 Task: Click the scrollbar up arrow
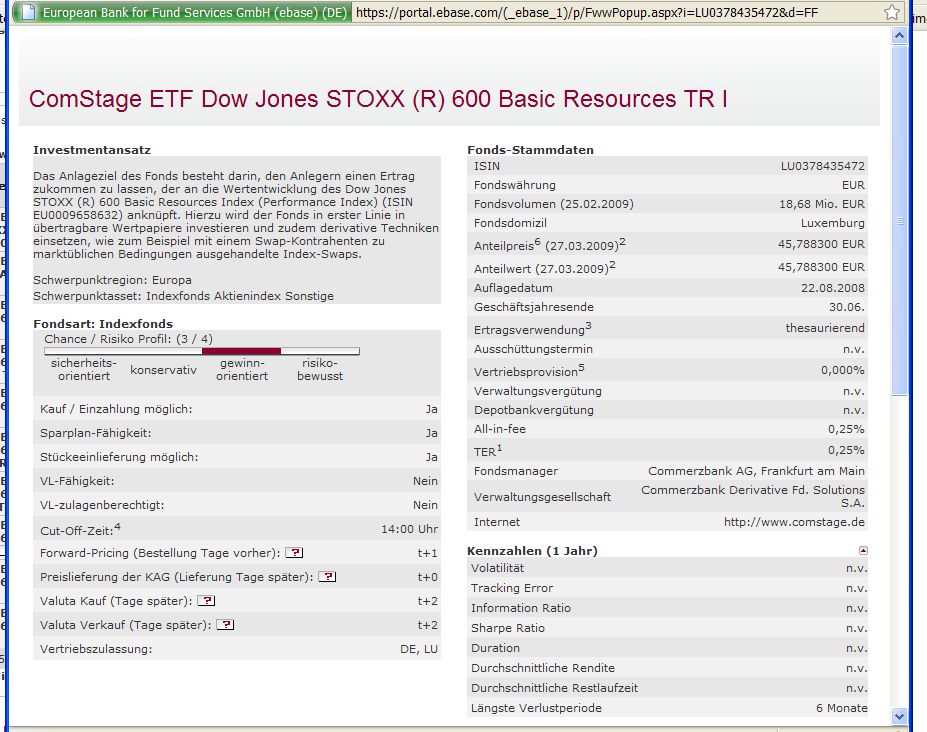(x=899, y=36)
